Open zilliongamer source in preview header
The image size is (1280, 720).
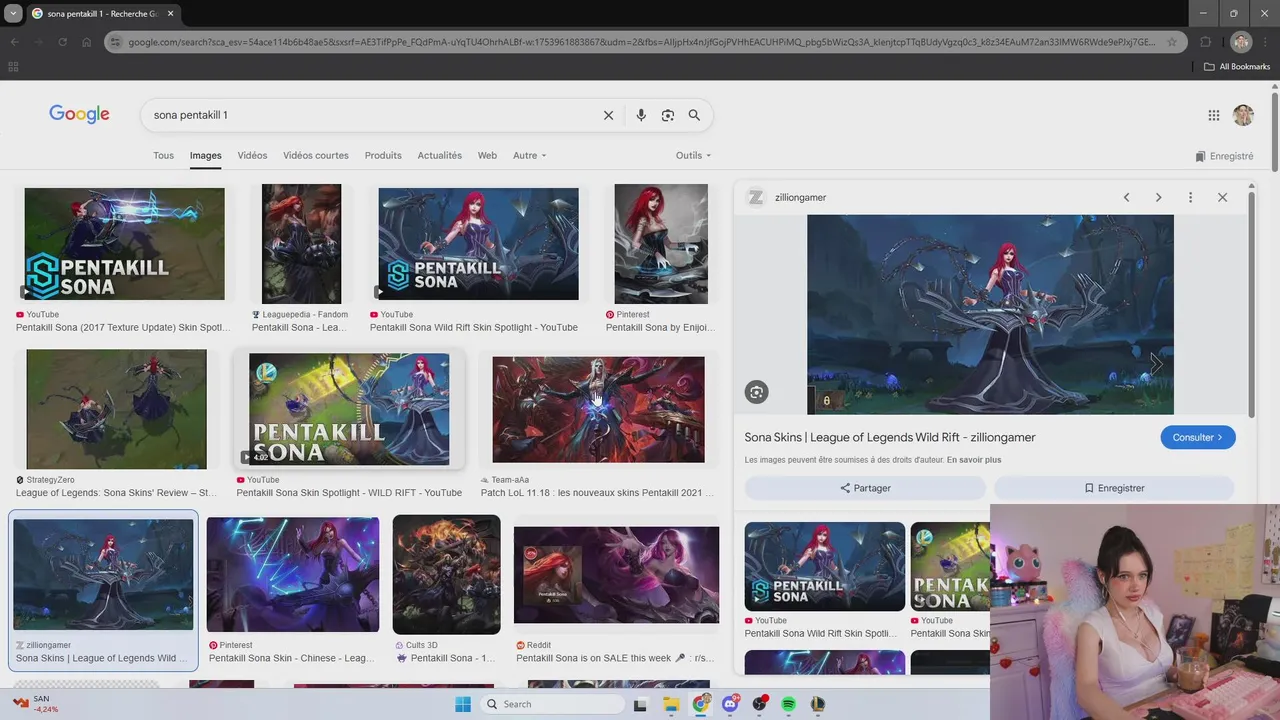tap(787, 197)
